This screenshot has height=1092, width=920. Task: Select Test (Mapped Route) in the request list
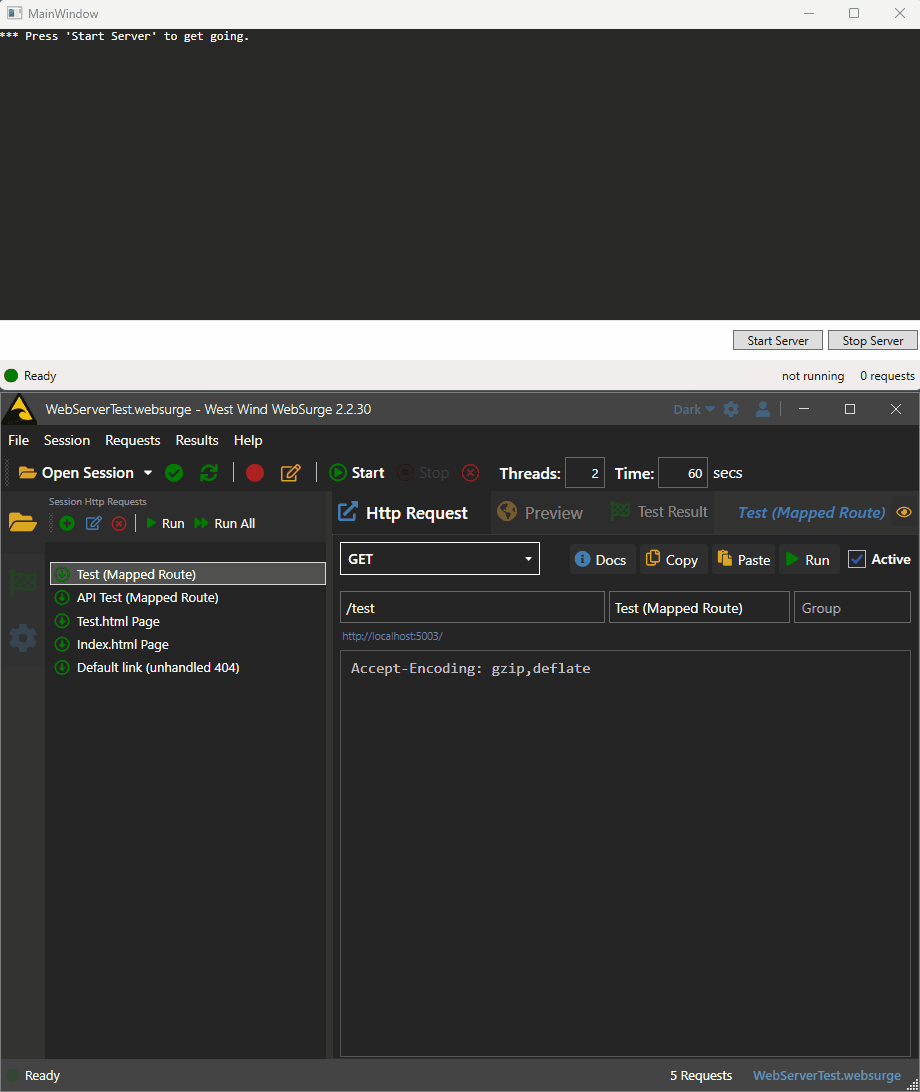188,574
